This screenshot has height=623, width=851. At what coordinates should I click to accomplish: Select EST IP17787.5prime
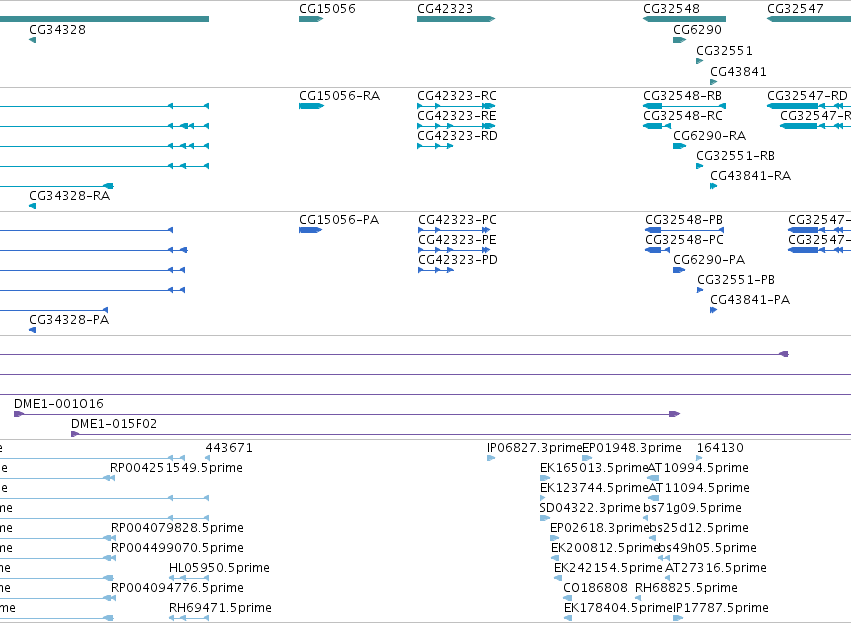pos(721,608)
